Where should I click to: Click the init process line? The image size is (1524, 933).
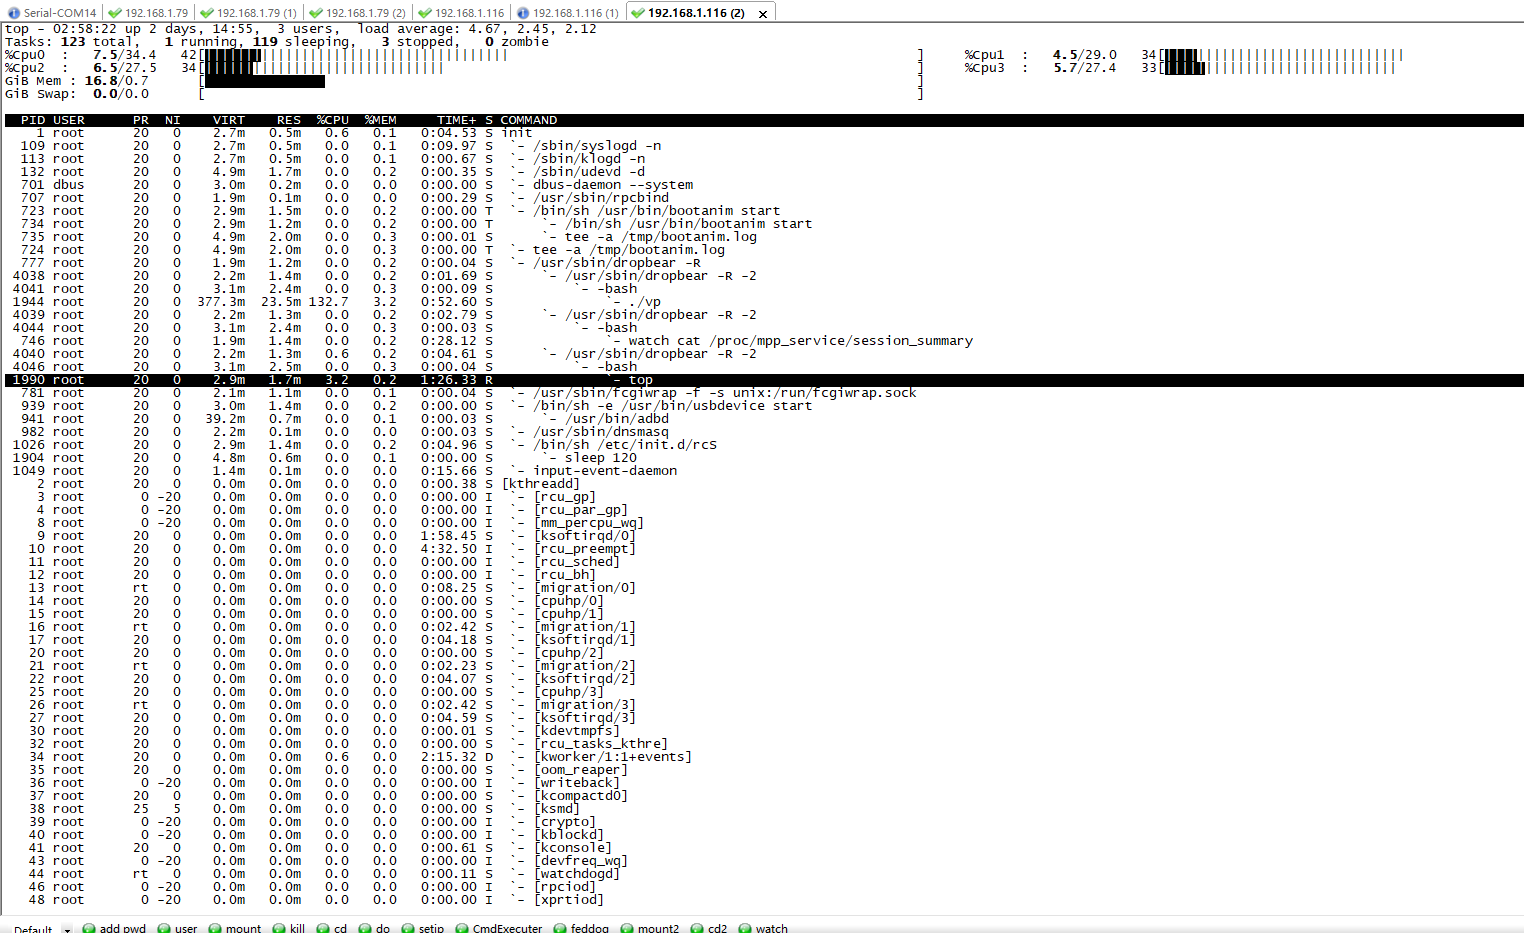tap(764, 133)
